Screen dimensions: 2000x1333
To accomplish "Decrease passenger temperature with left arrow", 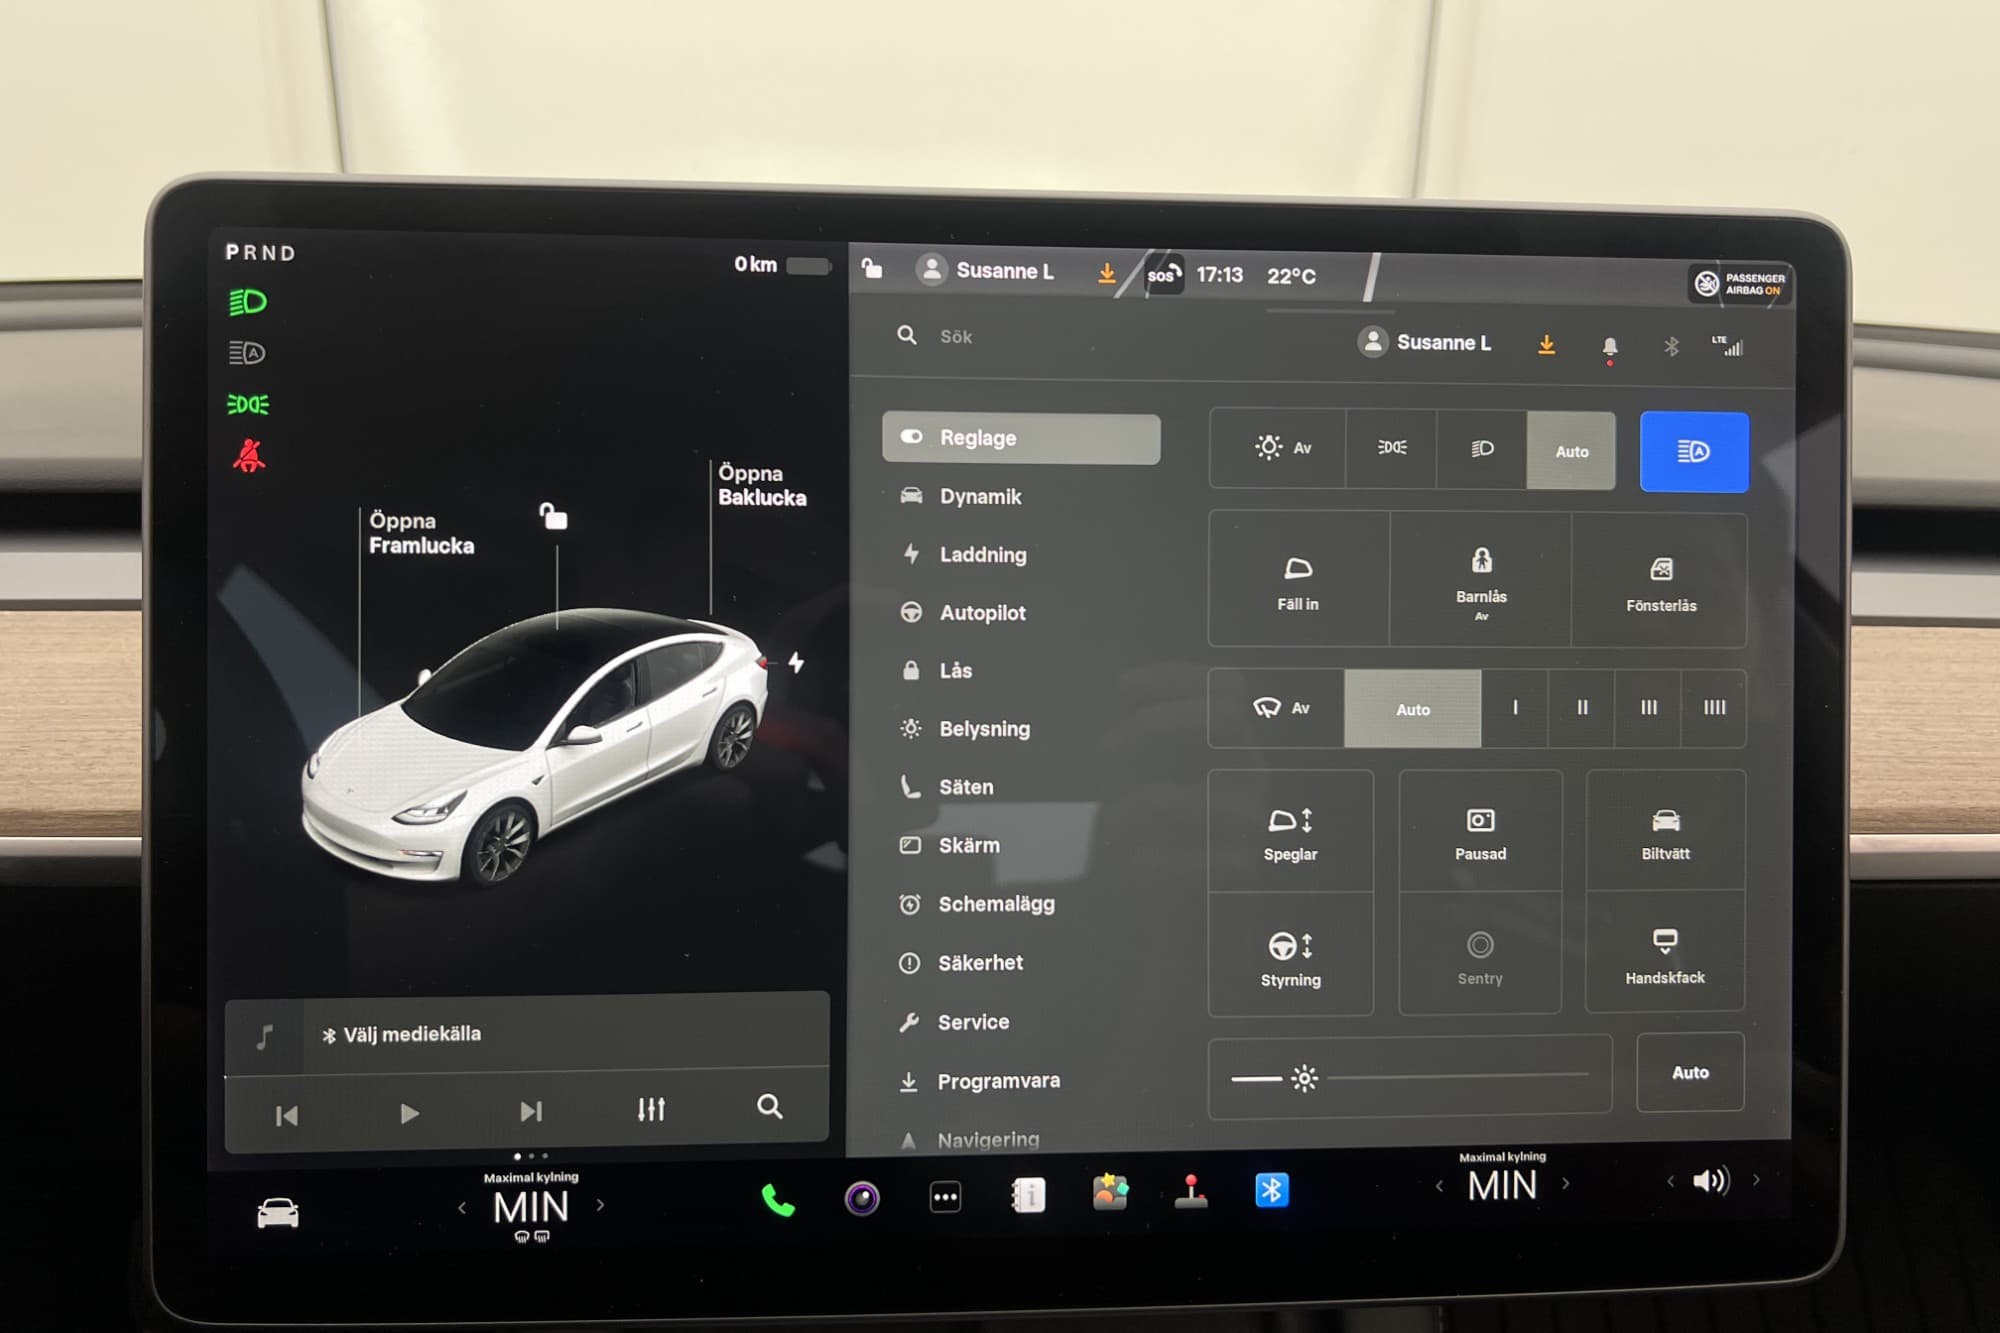I will coord(1439,1186).
